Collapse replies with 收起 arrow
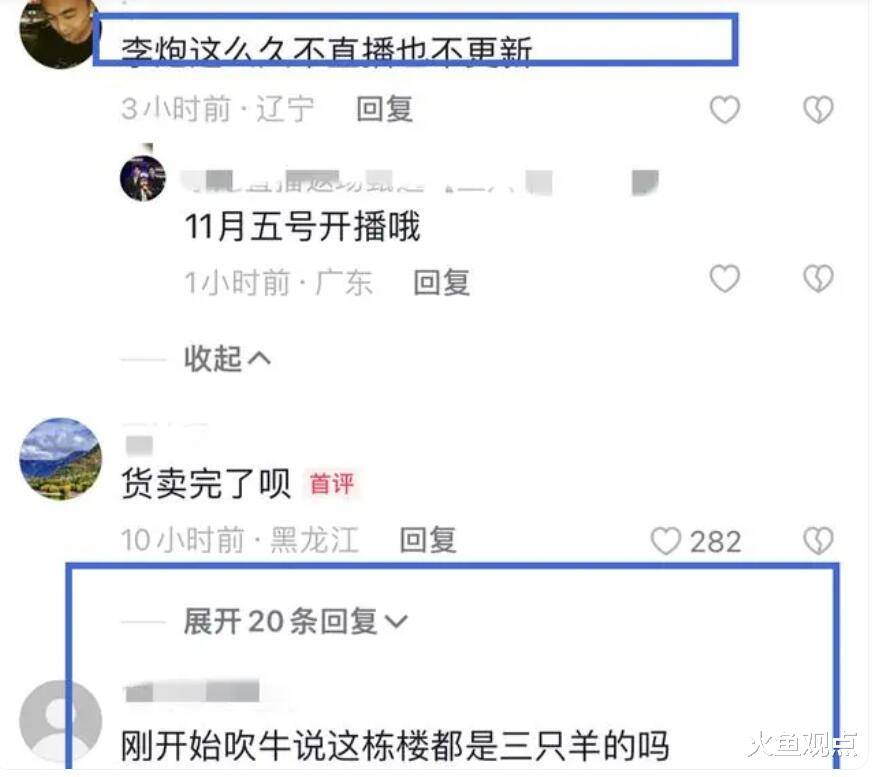Viewport: 872px width, 777px height. 227,359
